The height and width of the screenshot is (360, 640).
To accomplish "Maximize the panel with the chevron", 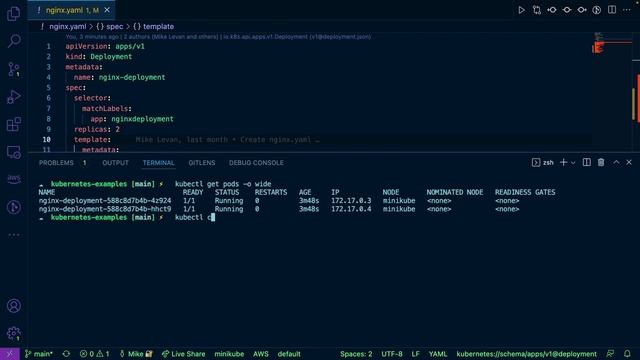I will pyautogui.click(x=616, y=162).
